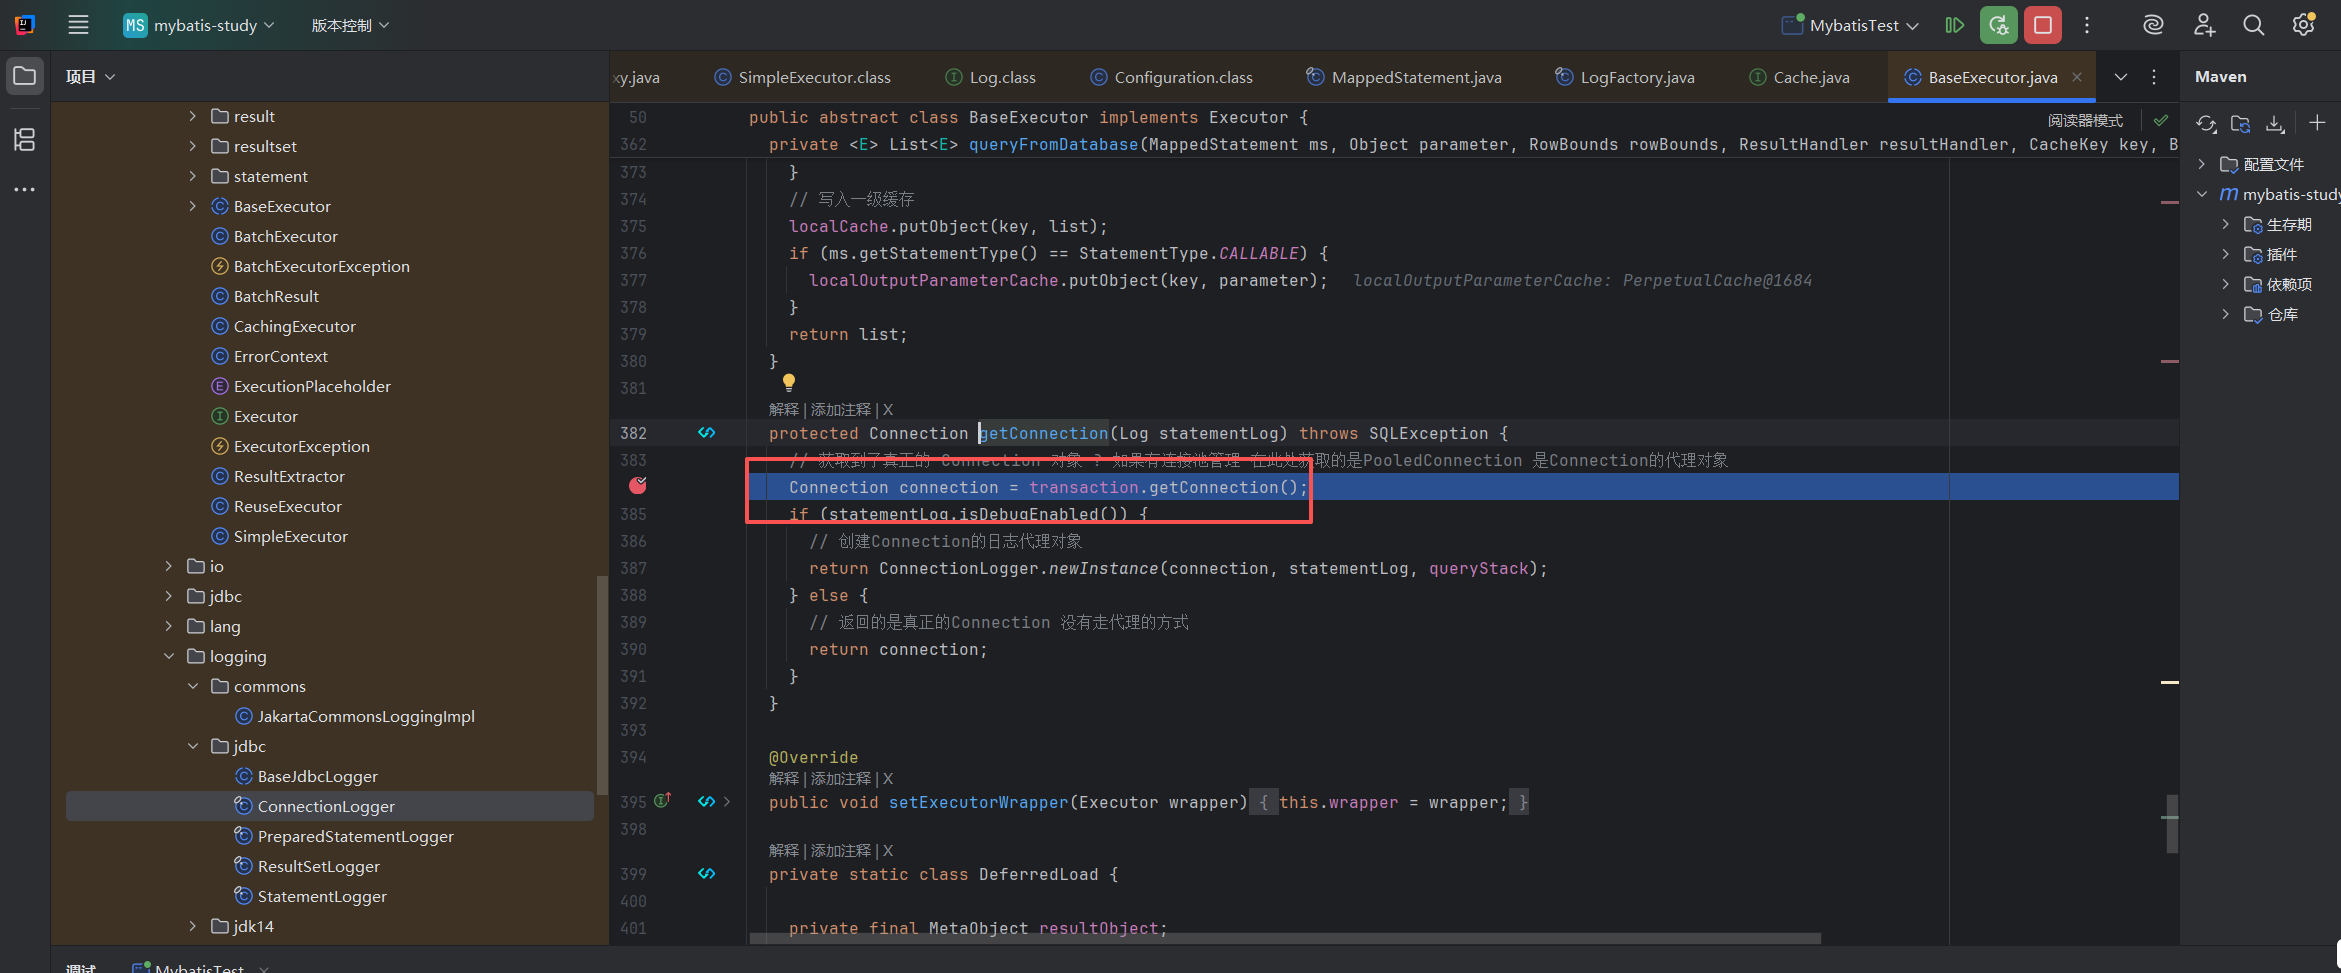Add a Maven project with plus
The height and width of the screenshot is (973, 2341).
click(x=2317, y=123)
